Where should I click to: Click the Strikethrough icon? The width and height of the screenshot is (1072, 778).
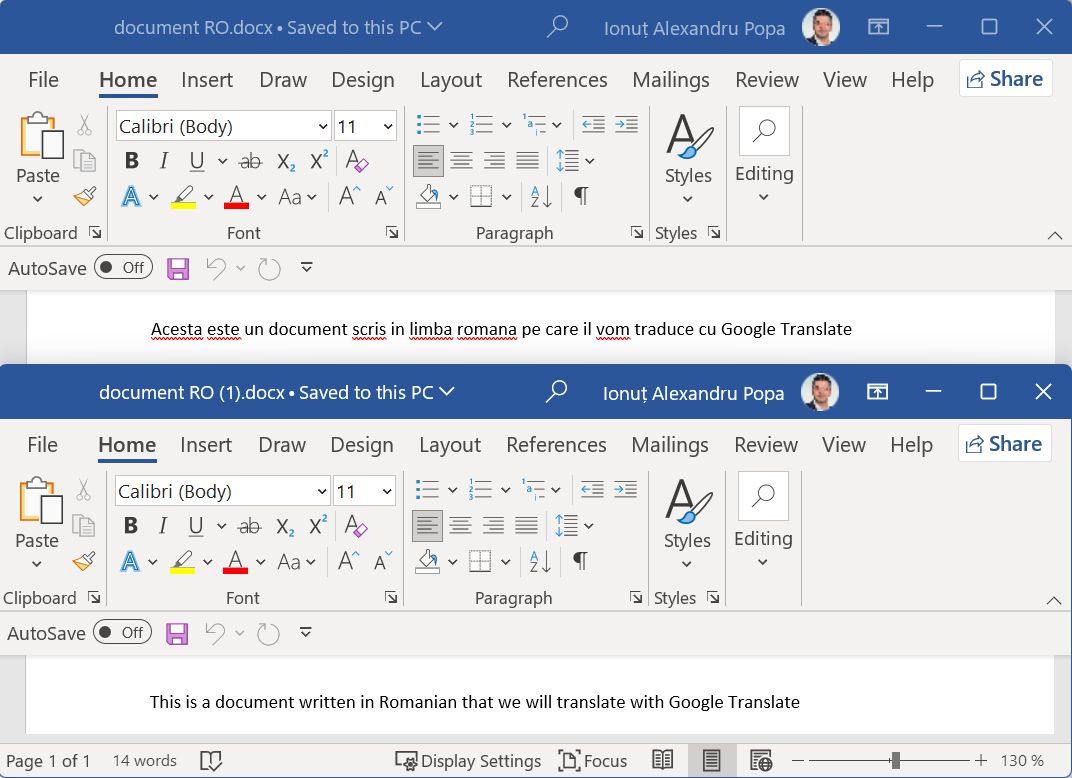click(251, 160)
